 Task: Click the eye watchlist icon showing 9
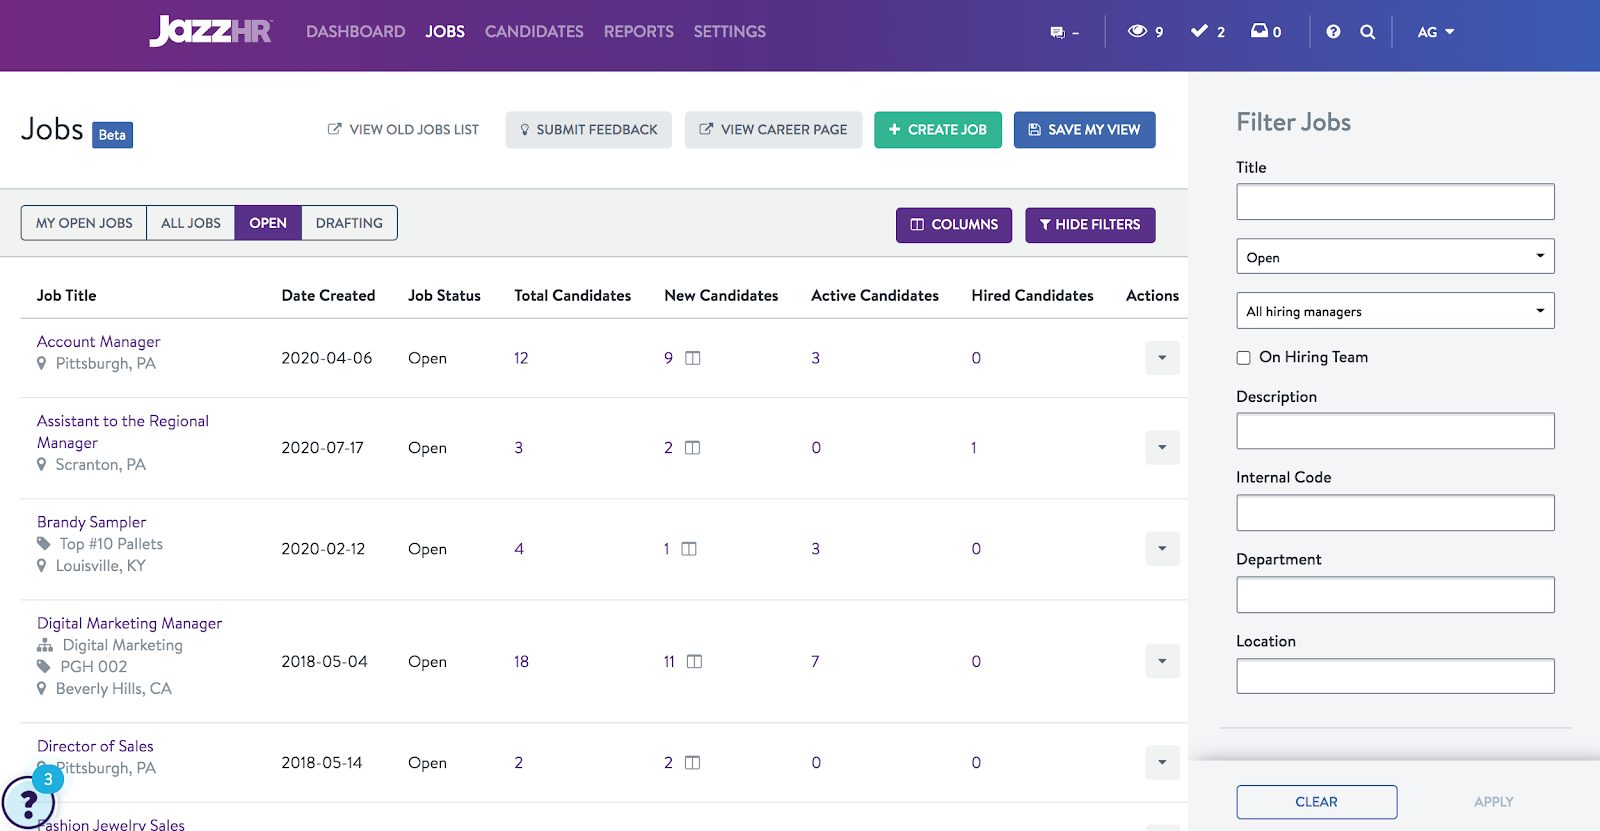pos(1137,31)
